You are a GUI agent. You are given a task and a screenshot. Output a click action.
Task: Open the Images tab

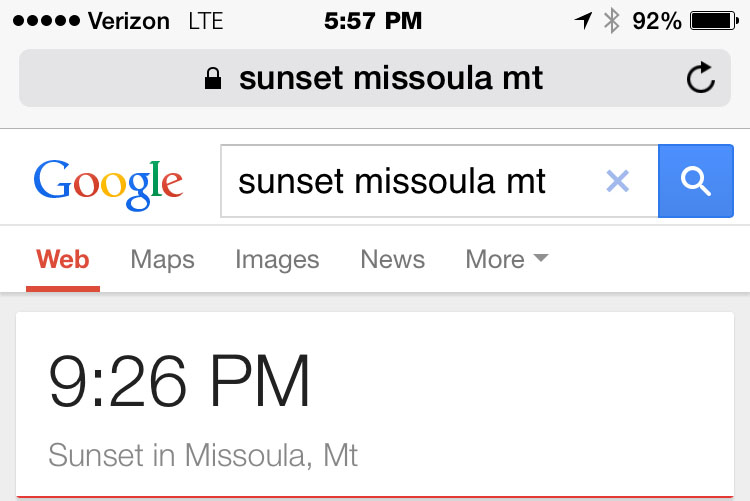tap(277, 260)
